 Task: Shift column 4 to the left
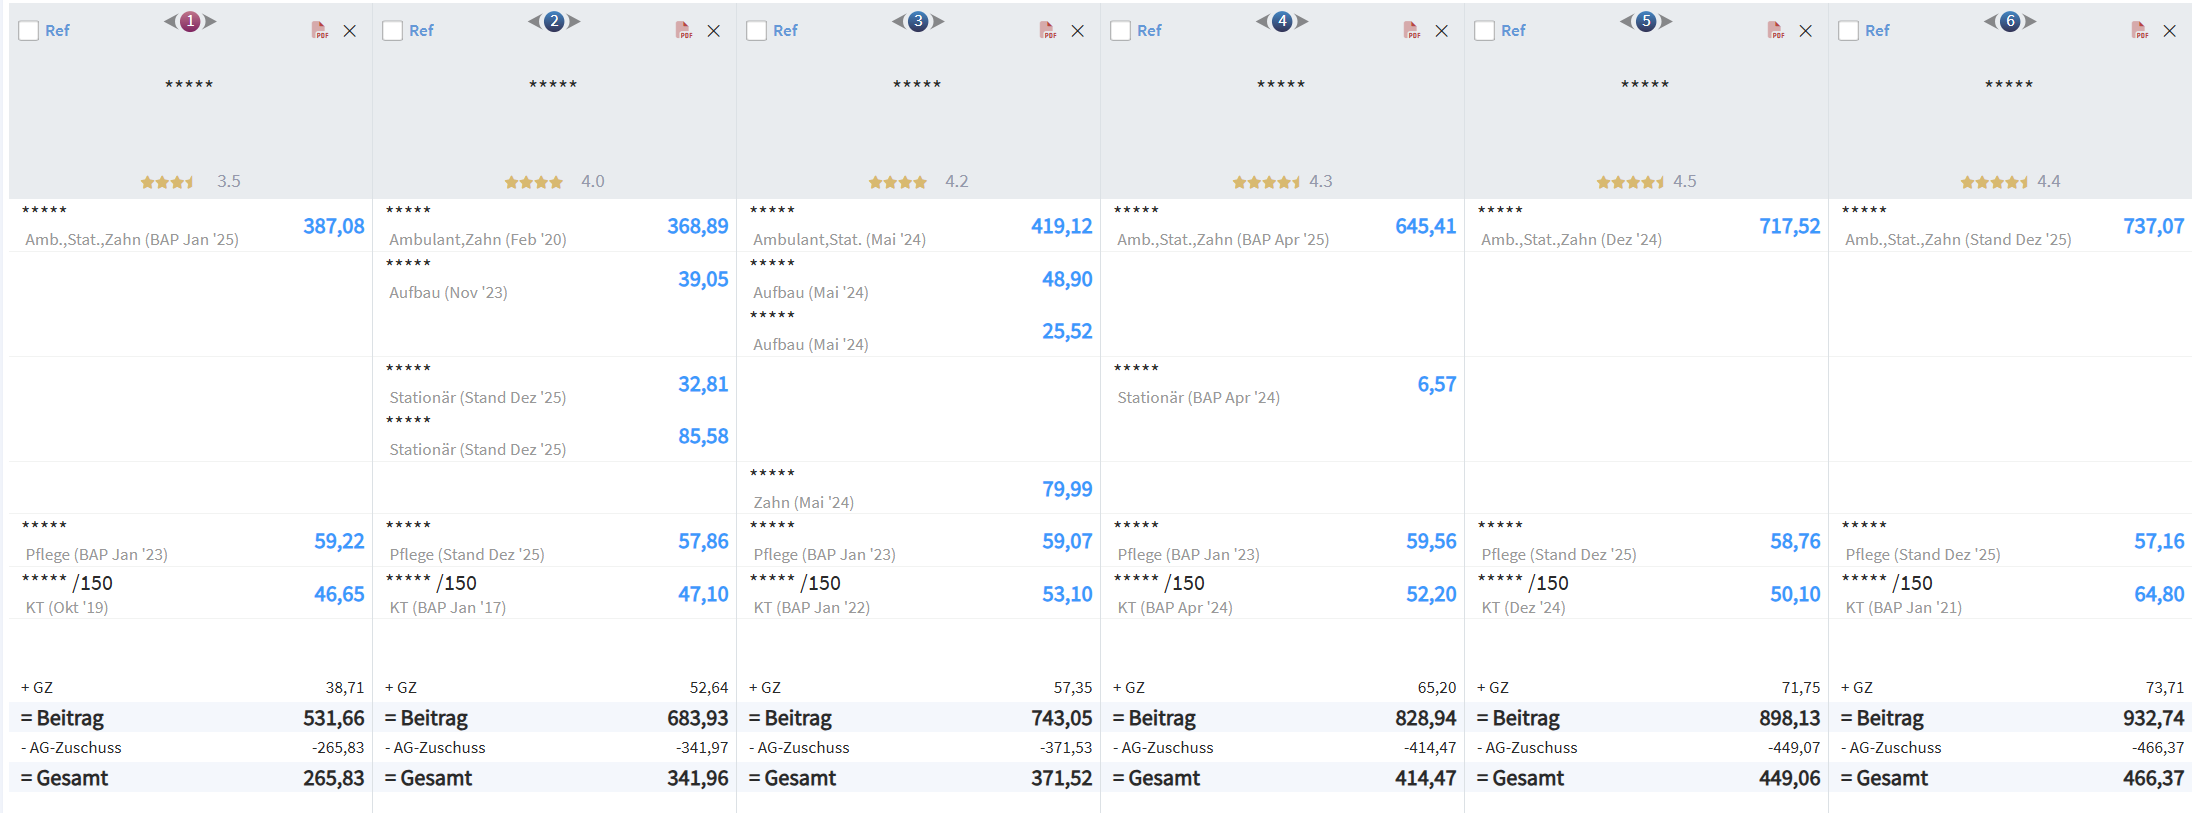point(1263,21)
